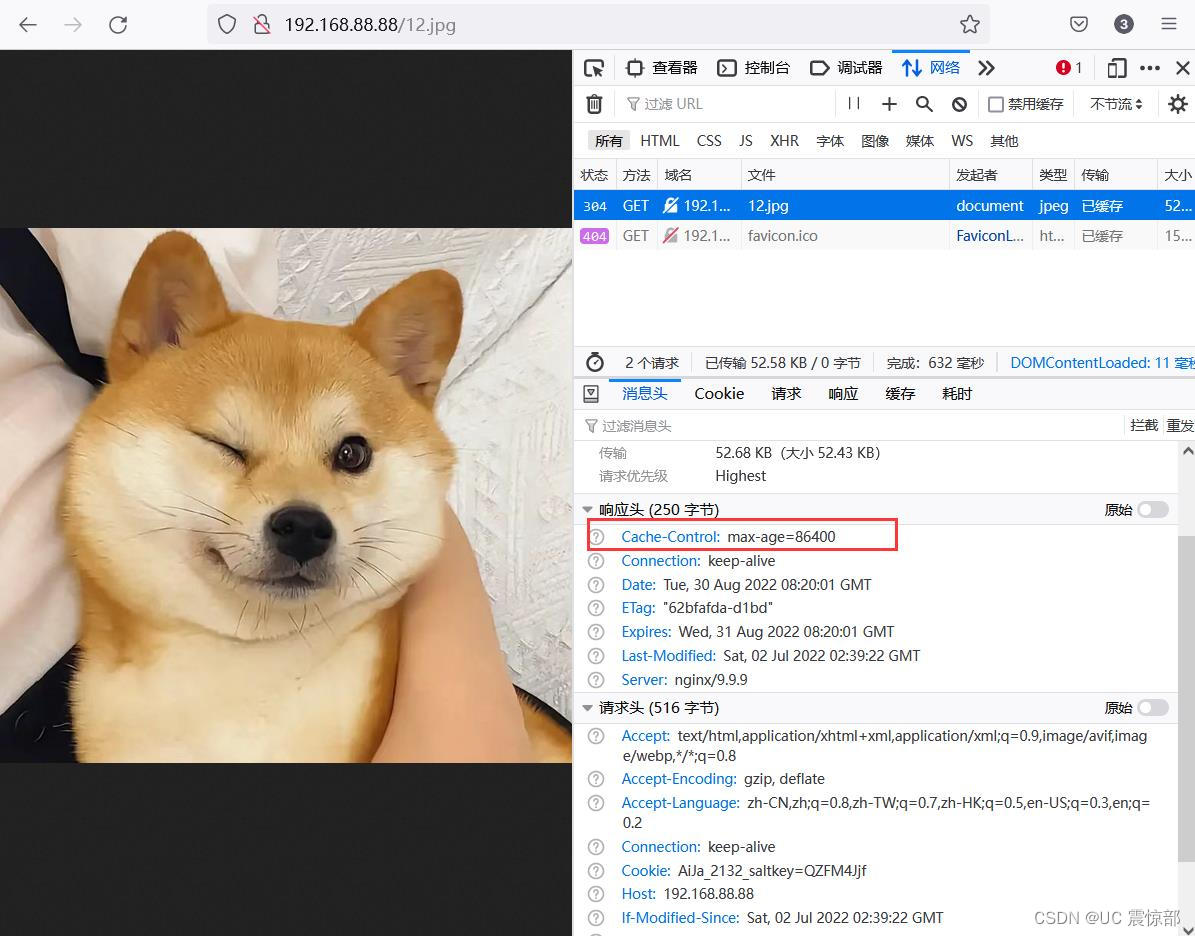Filter requests by XHR type
Screen dimensions: 1195x936
pos(784,140)
